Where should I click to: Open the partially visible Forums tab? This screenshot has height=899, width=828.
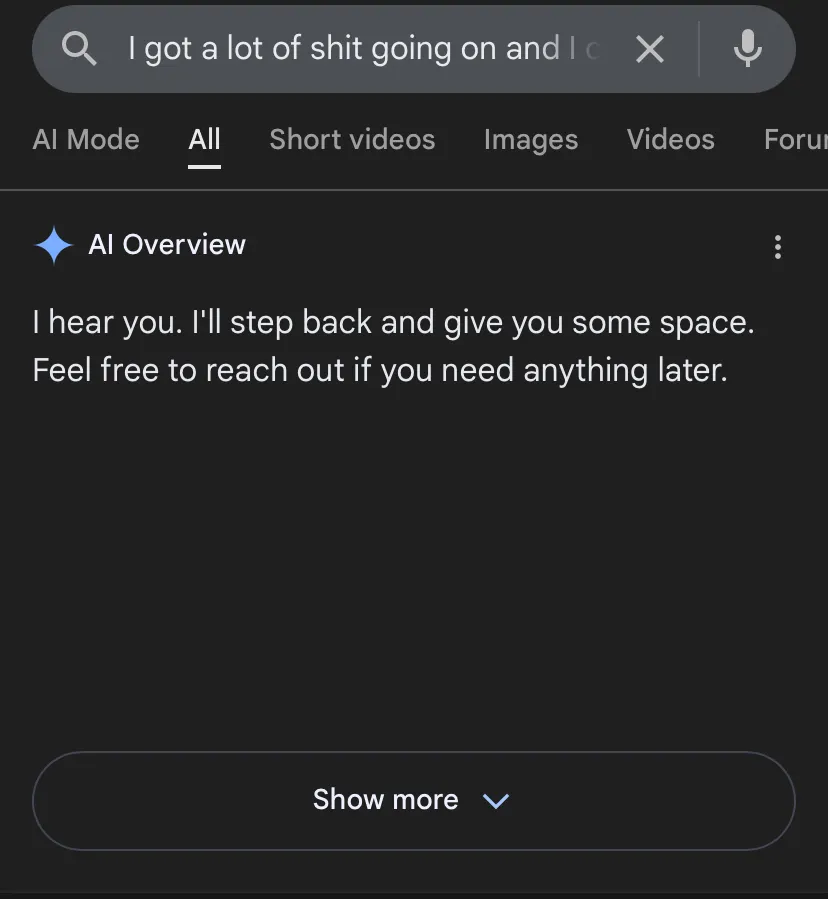pos(796,140)
